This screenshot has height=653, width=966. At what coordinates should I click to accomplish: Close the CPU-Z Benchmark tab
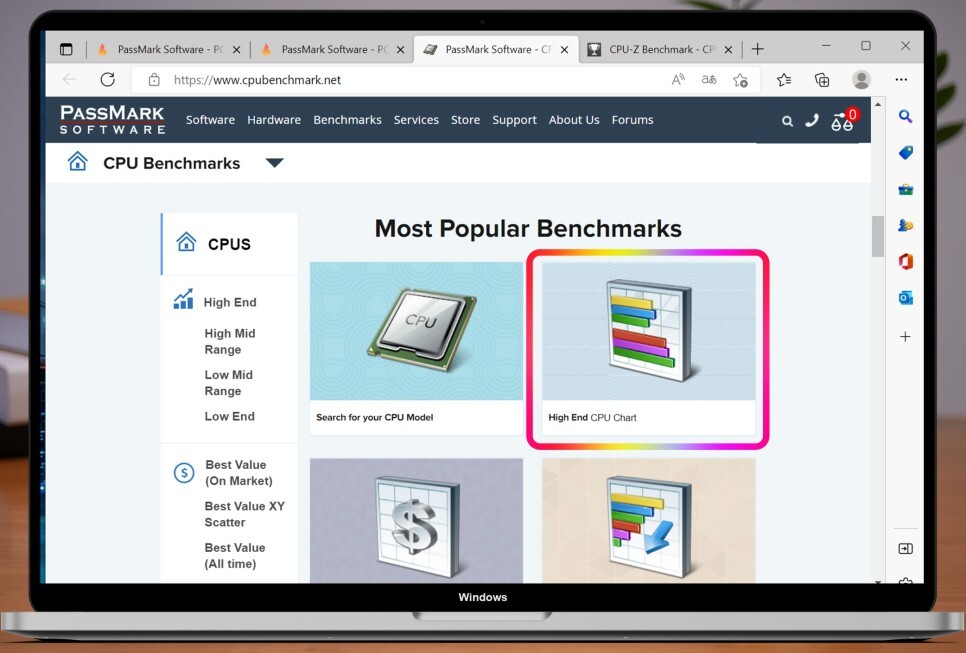click(728, 50)
